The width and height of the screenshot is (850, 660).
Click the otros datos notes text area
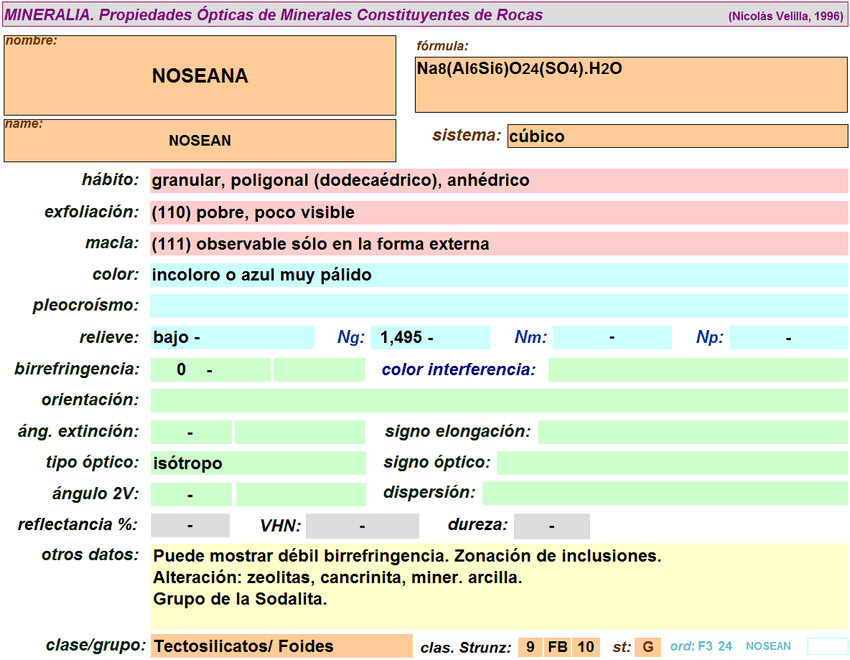498,586
